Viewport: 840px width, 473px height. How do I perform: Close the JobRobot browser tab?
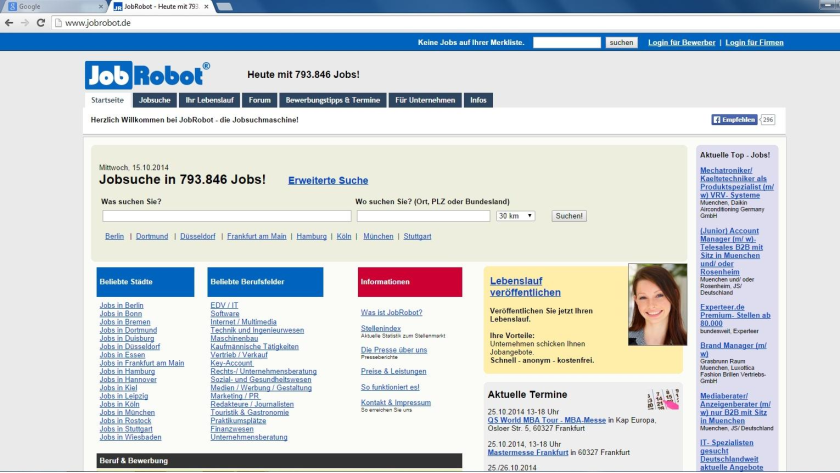pyautogui.click(x=206, y=6)
